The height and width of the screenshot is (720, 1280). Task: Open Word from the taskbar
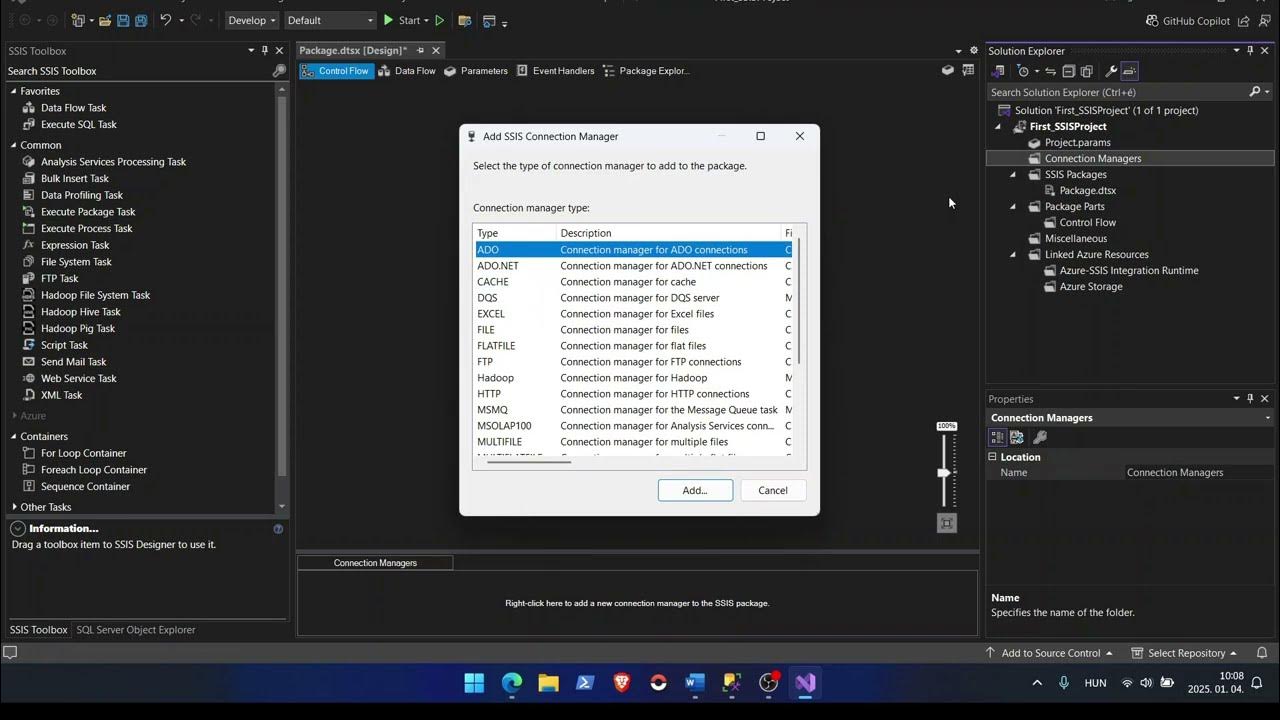pos(695,683)
